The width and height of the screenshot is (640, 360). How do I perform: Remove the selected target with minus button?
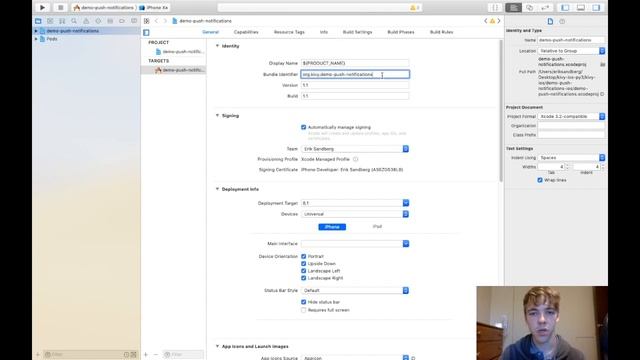pyautogui.click(x=156, y=354)
